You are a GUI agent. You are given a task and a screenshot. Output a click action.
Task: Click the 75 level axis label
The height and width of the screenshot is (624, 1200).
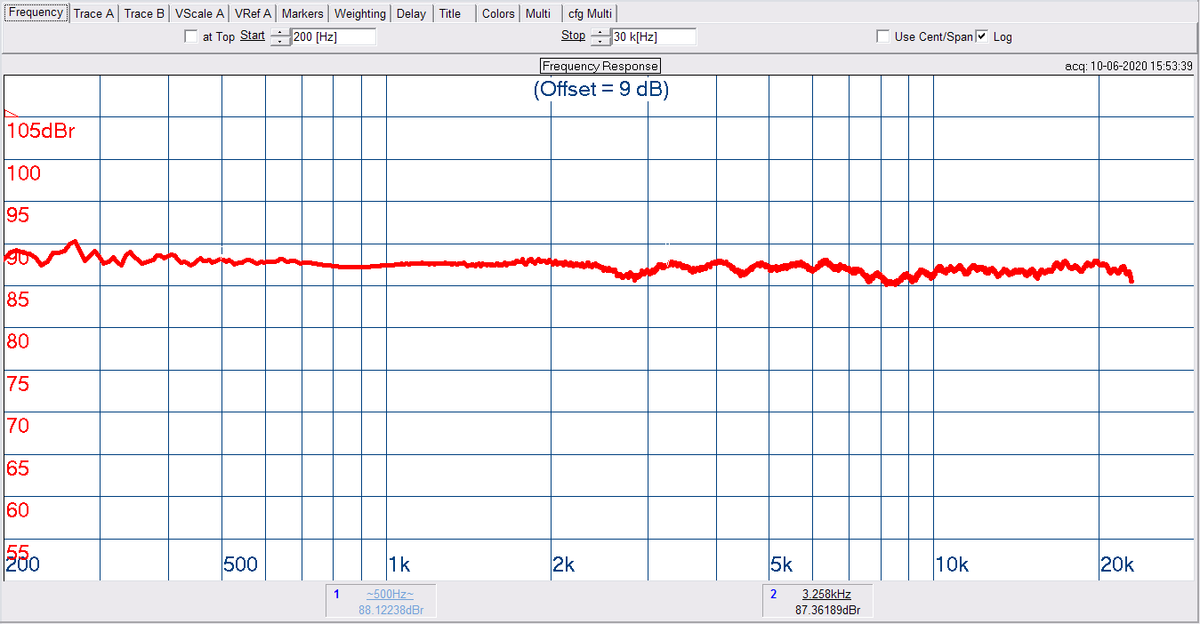point(18,384)
